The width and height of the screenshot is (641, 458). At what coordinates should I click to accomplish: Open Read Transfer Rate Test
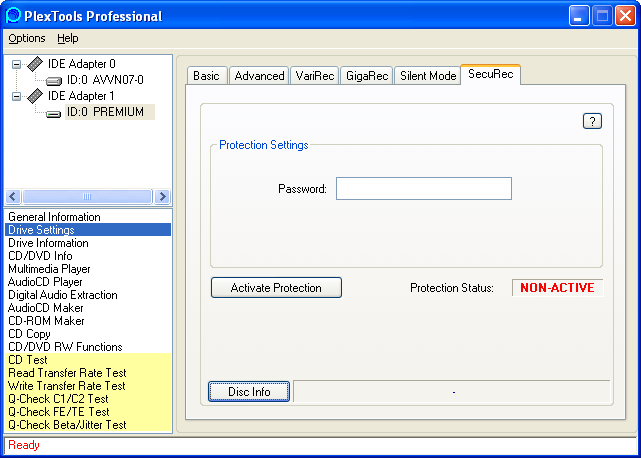coord(88,373)
